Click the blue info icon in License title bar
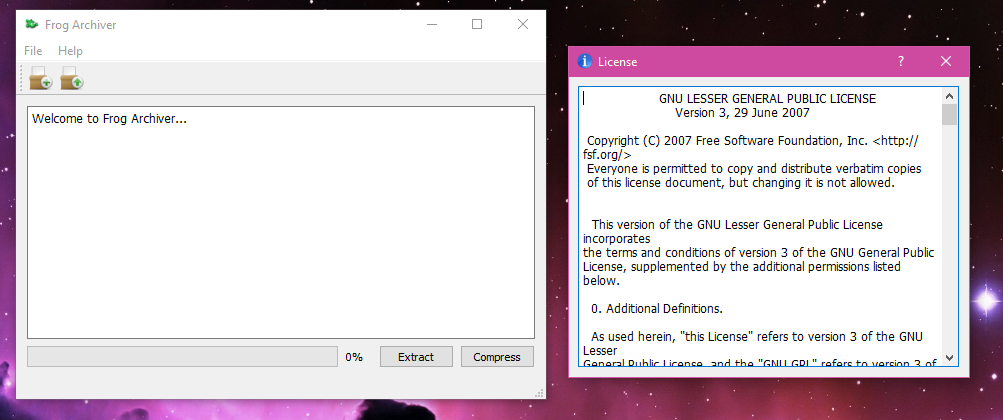Image resolution: width=1003 pixels, height=420 pixels. 585,61
